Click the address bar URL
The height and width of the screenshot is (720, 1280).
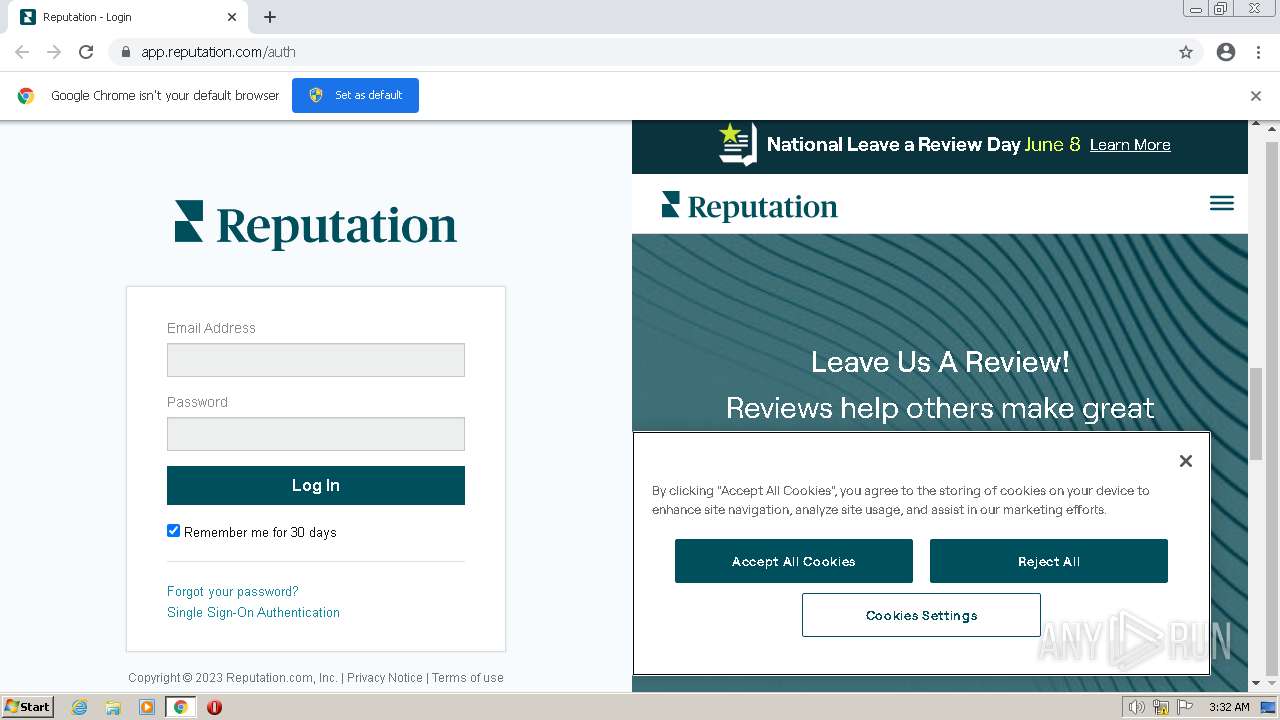tap(218, 52)
